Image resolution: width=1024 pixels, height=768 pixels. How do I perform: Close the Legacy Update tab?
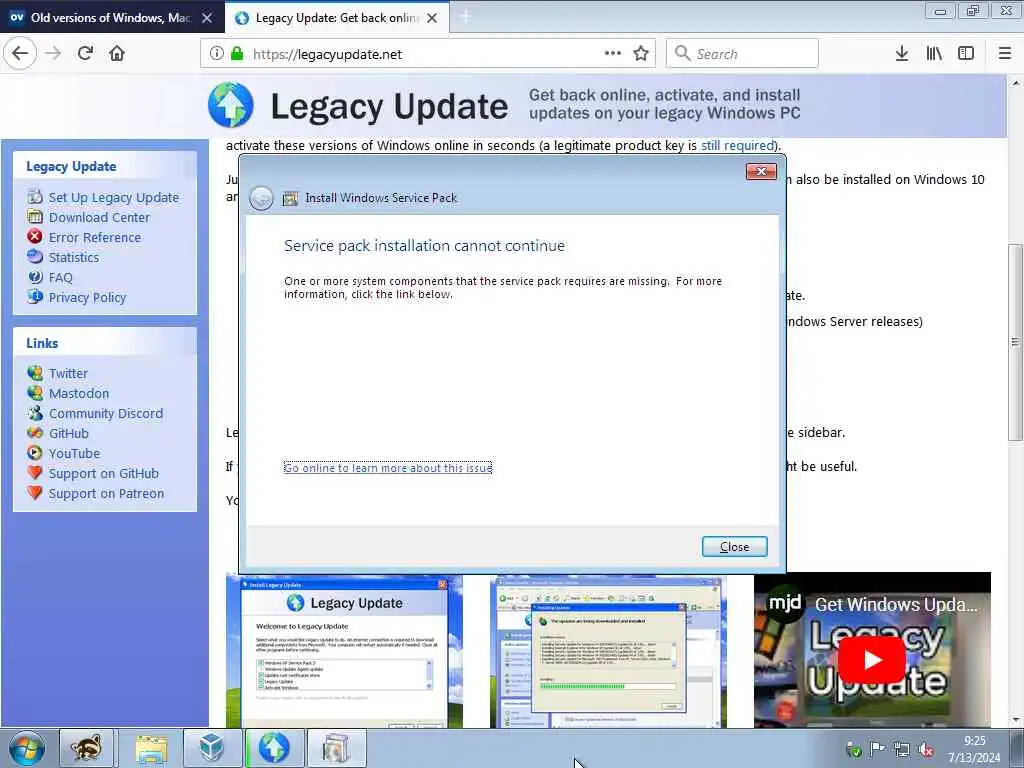(x=432, y=18)
